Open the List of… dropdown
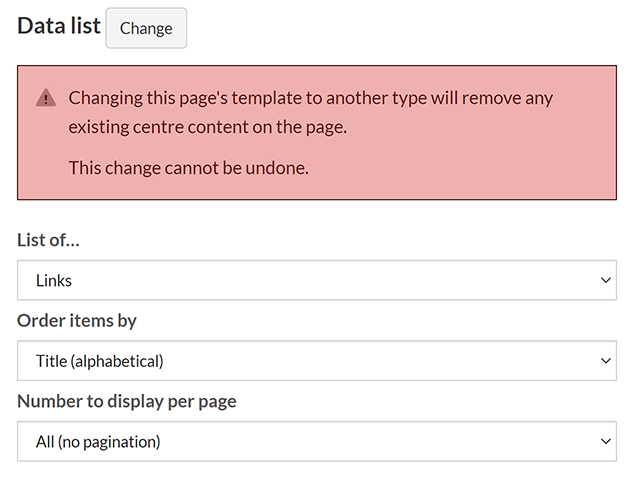 click(x=316, y=280)
